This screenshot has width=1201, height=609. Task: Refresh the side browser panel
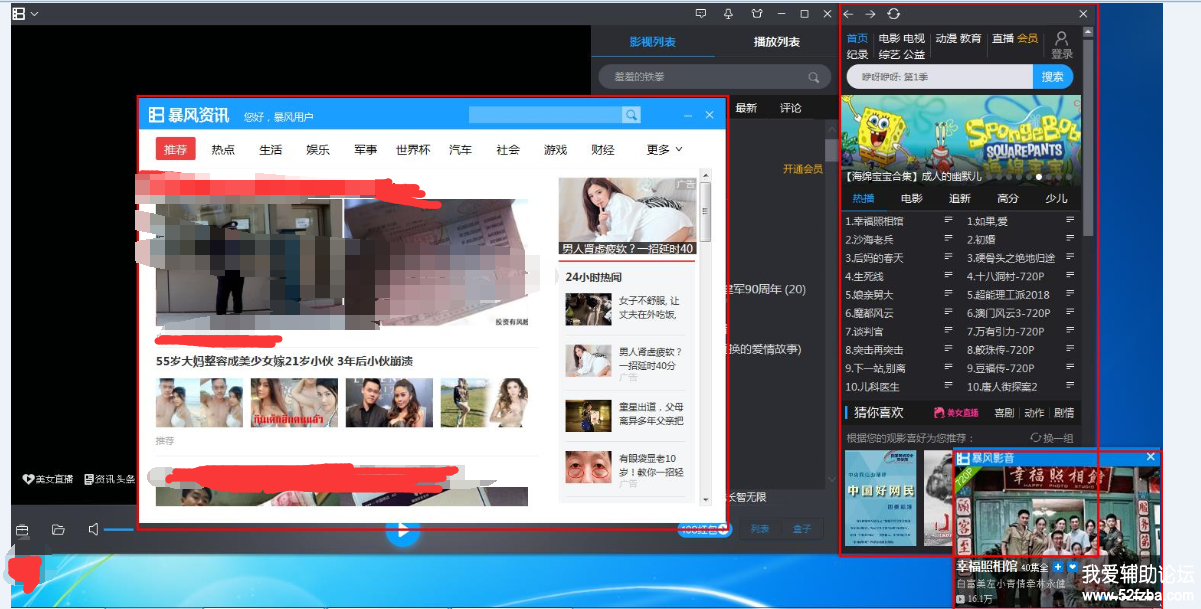(x=894, y=14)
